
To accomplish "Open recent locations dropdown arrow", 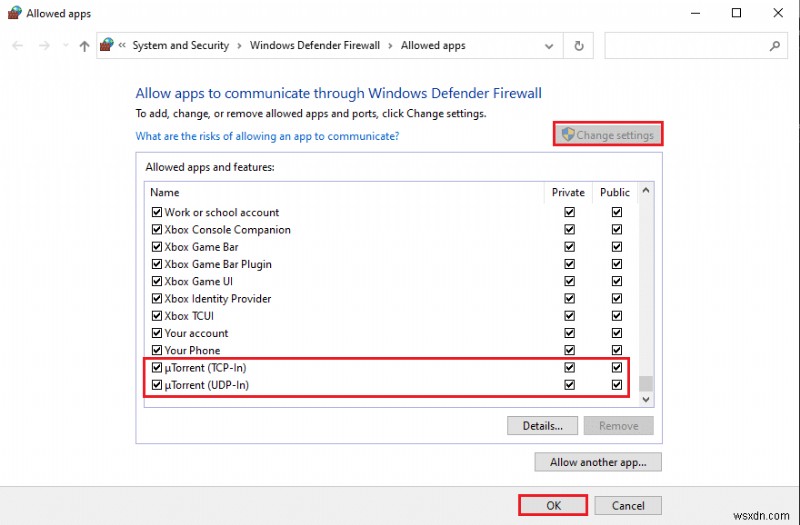I will coord(65,46).
